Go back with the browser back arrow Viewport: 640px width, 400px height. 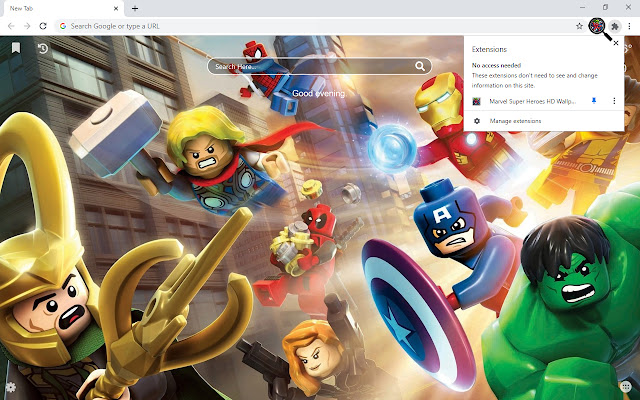coord(11,26)
